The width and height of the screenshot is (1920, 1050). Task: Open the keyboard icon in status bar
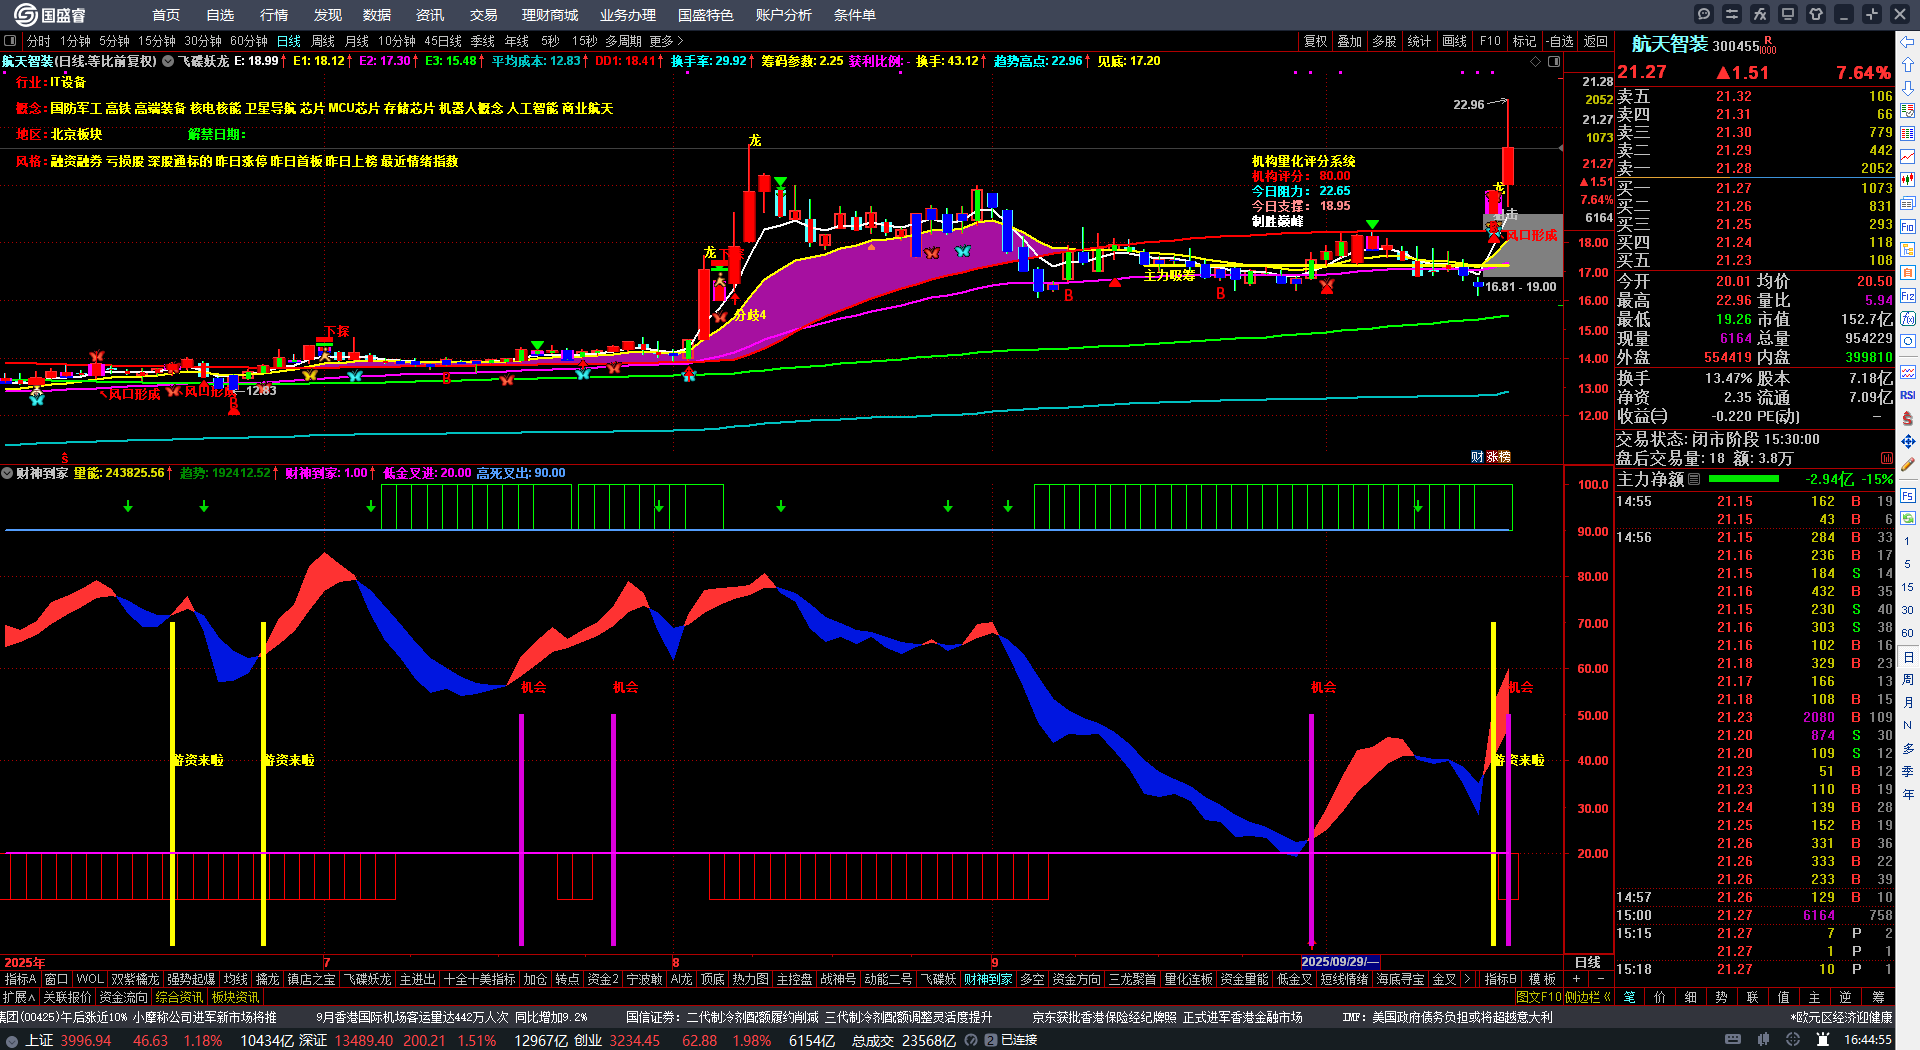click(x=1733, y=1040)
